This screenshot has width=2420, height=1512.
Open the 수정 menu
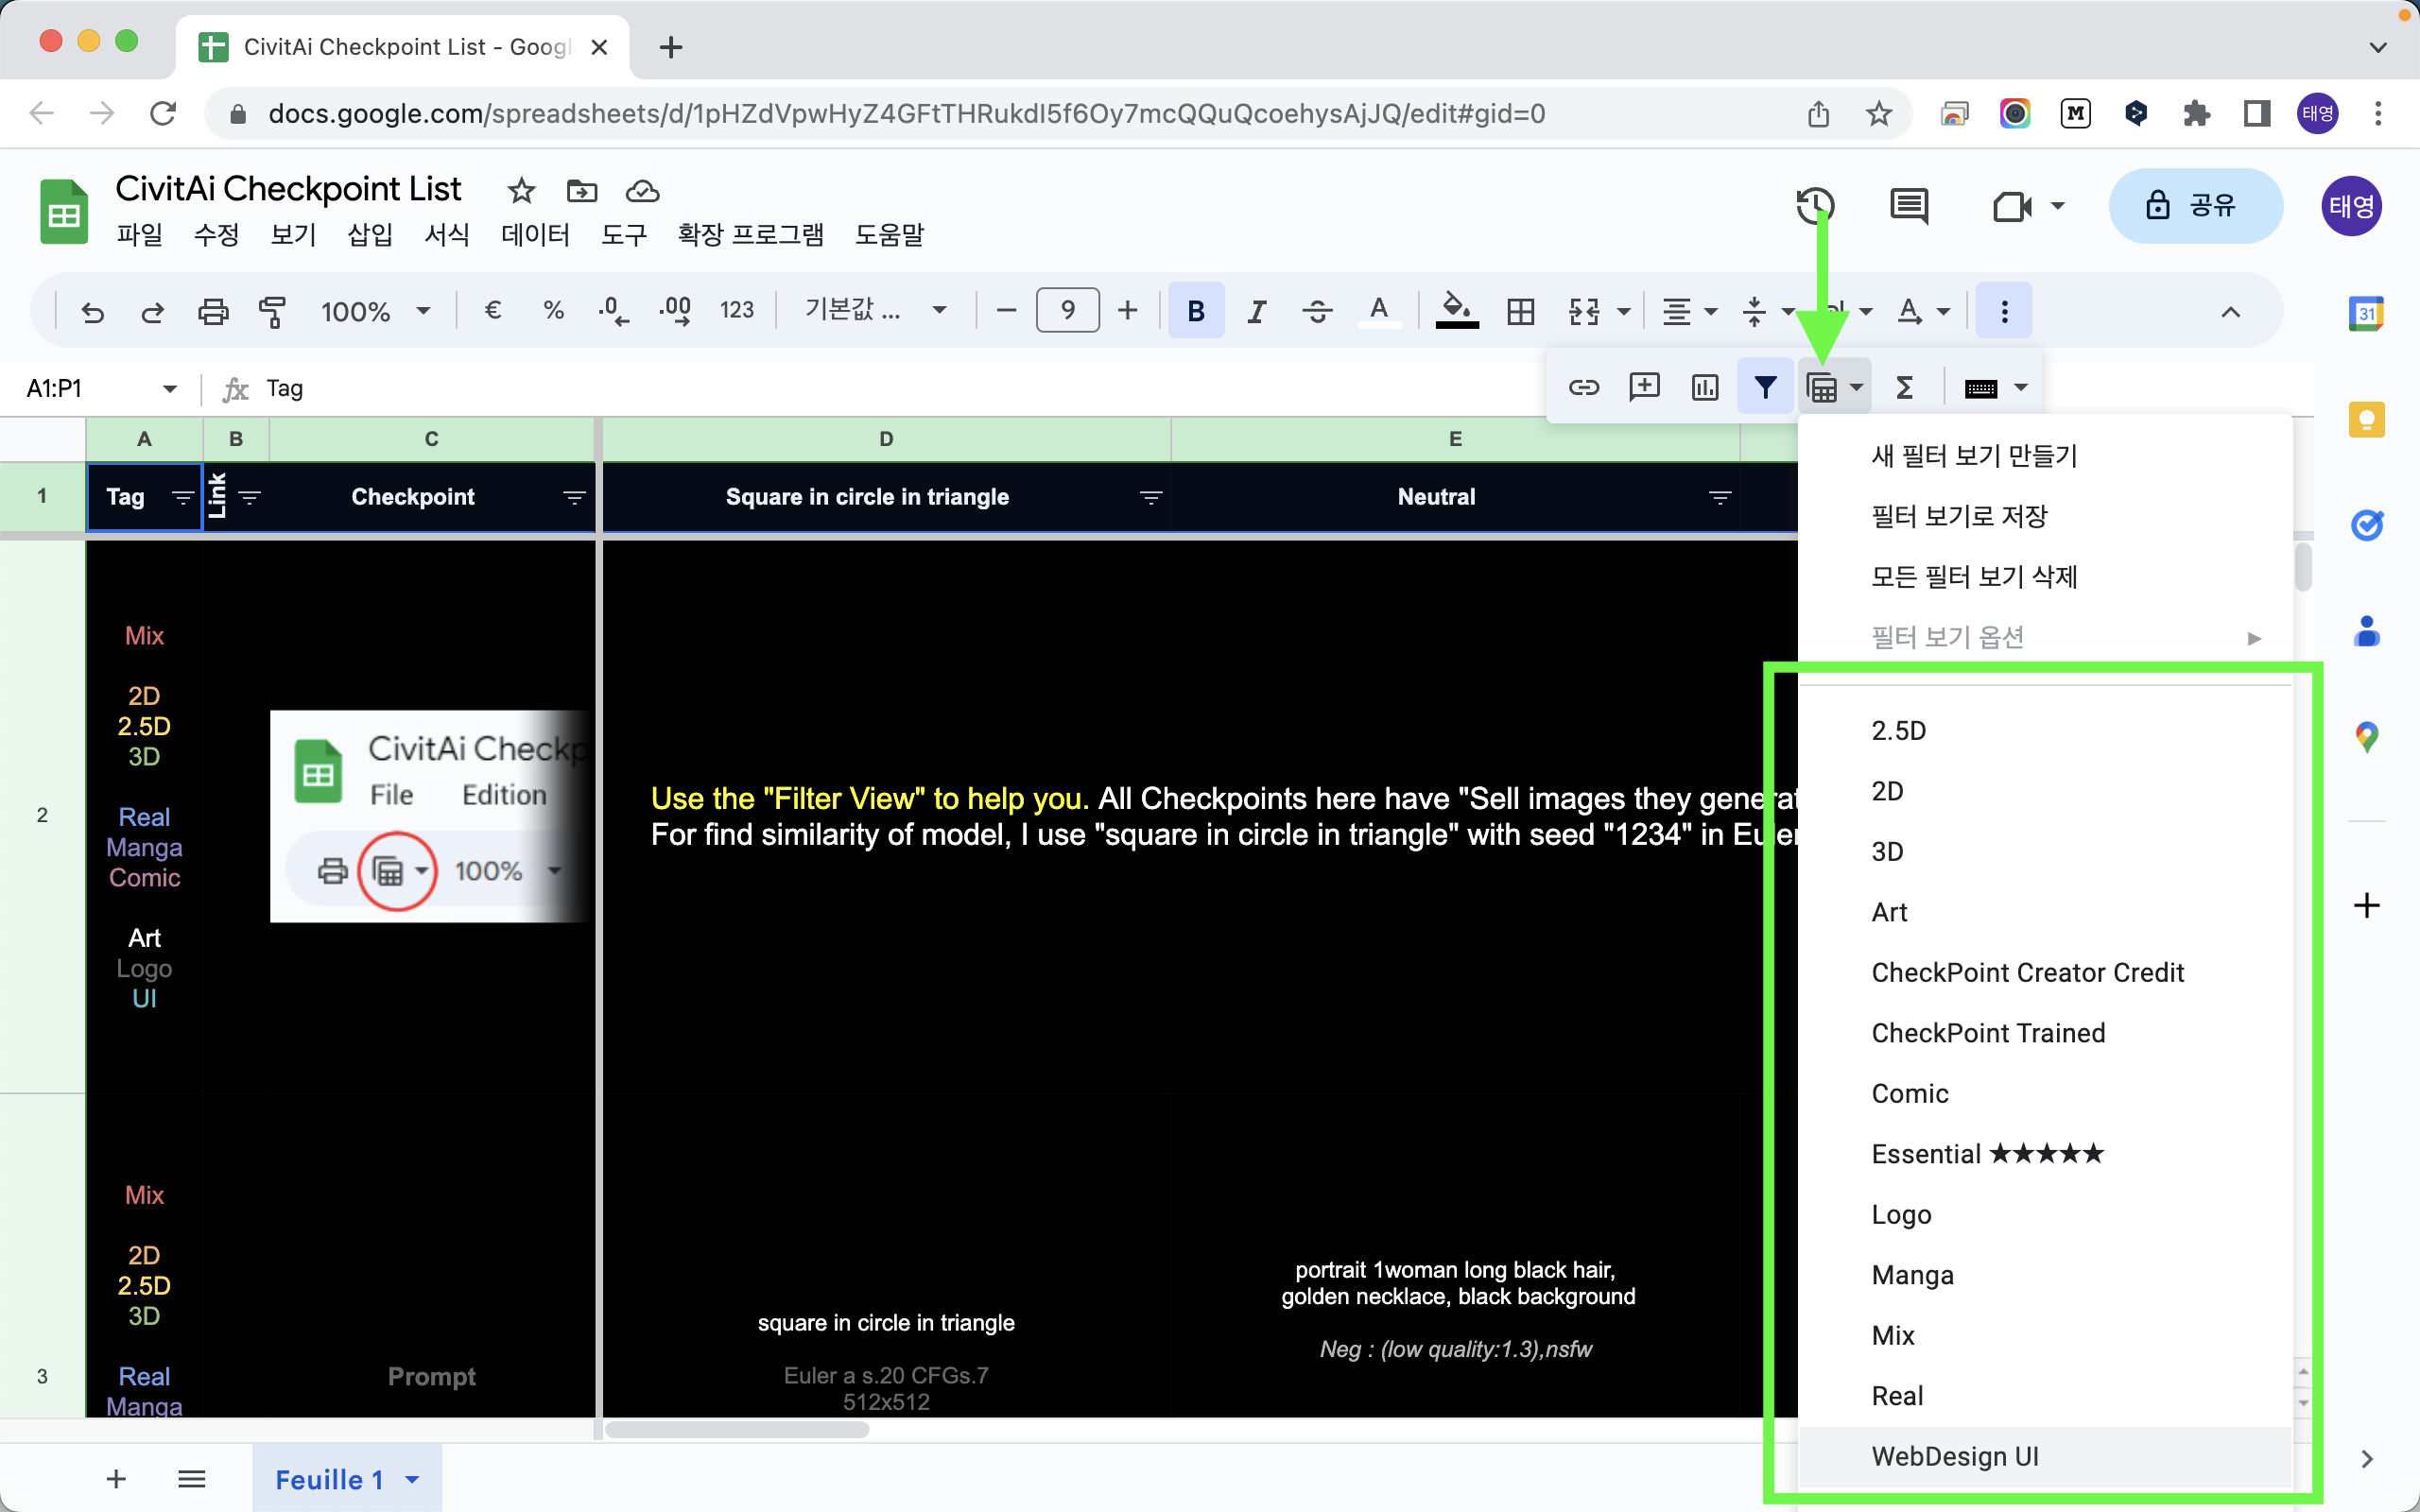tap(217, 235)
